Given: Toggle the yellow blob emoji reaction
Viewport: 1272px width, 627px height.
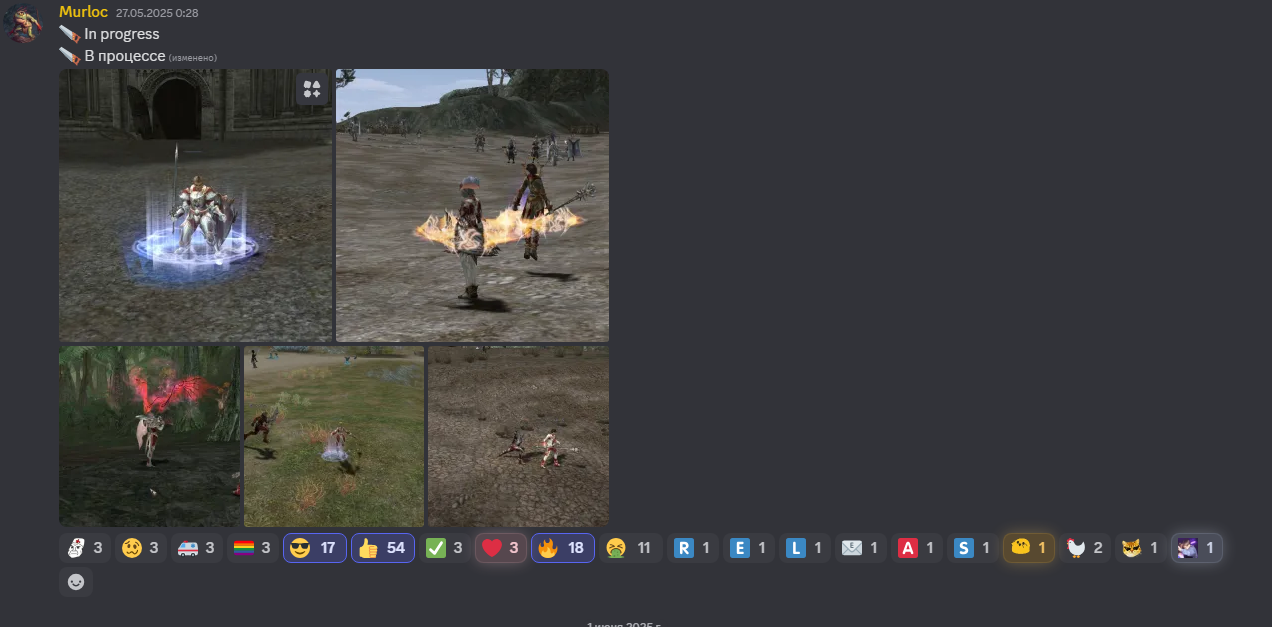Looking at the screenshot, I should pyautogui.click(x=1029, y=548).
